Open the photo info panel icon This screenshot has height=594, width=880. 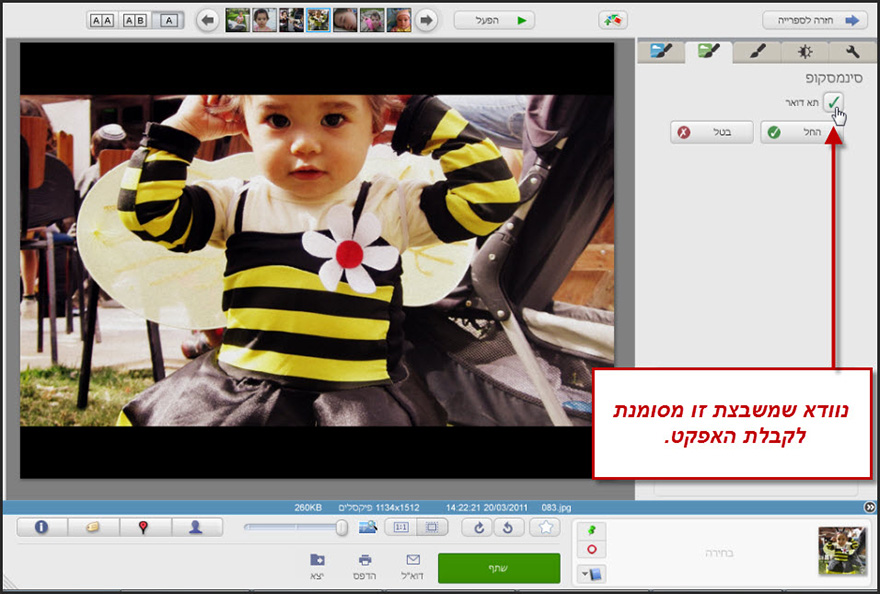(42, 527)
